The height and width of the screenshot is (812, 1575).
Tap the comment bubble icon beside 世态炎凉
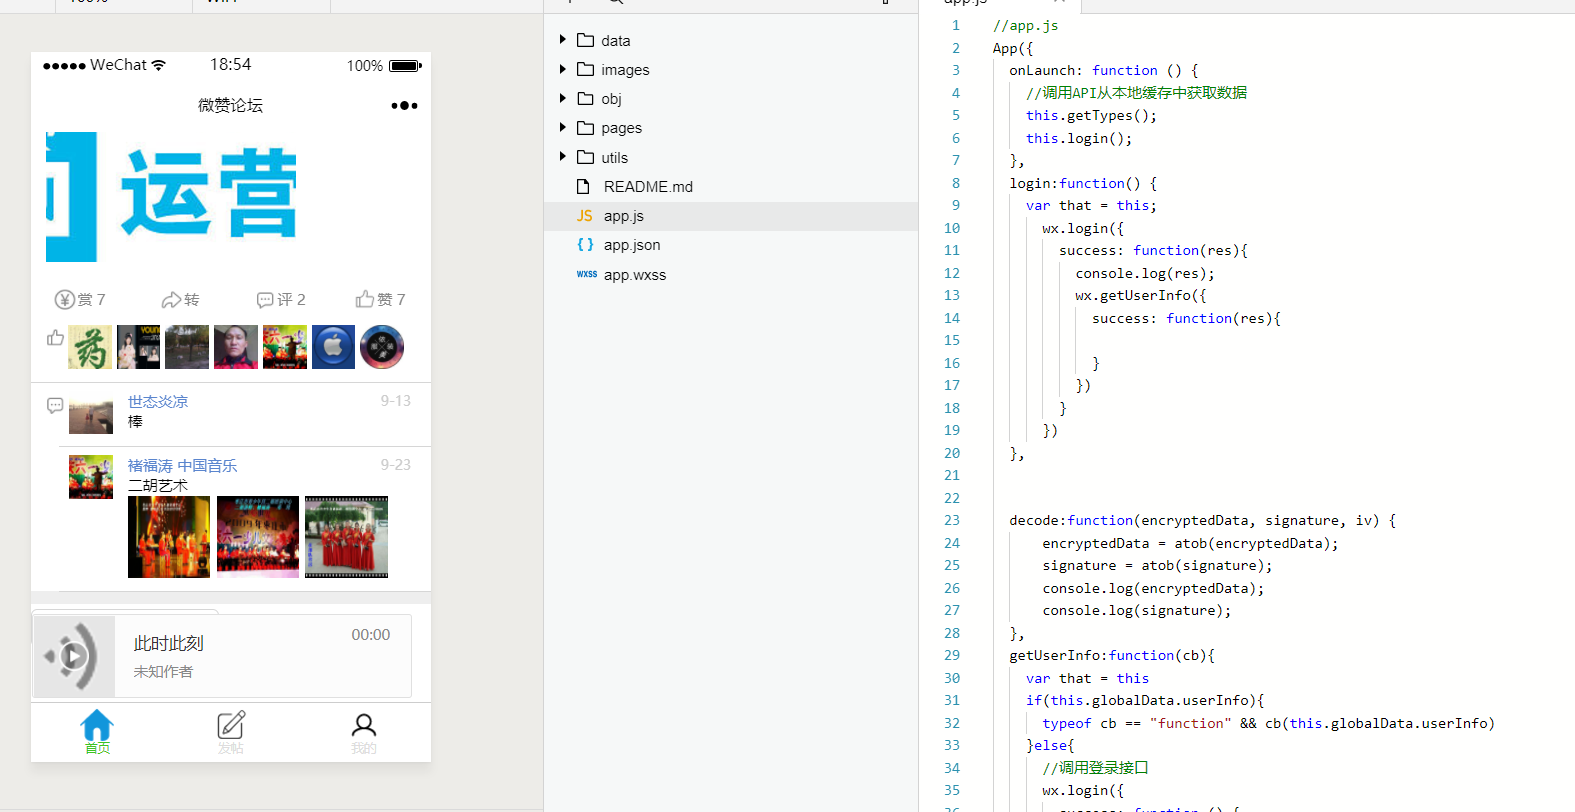55,405
